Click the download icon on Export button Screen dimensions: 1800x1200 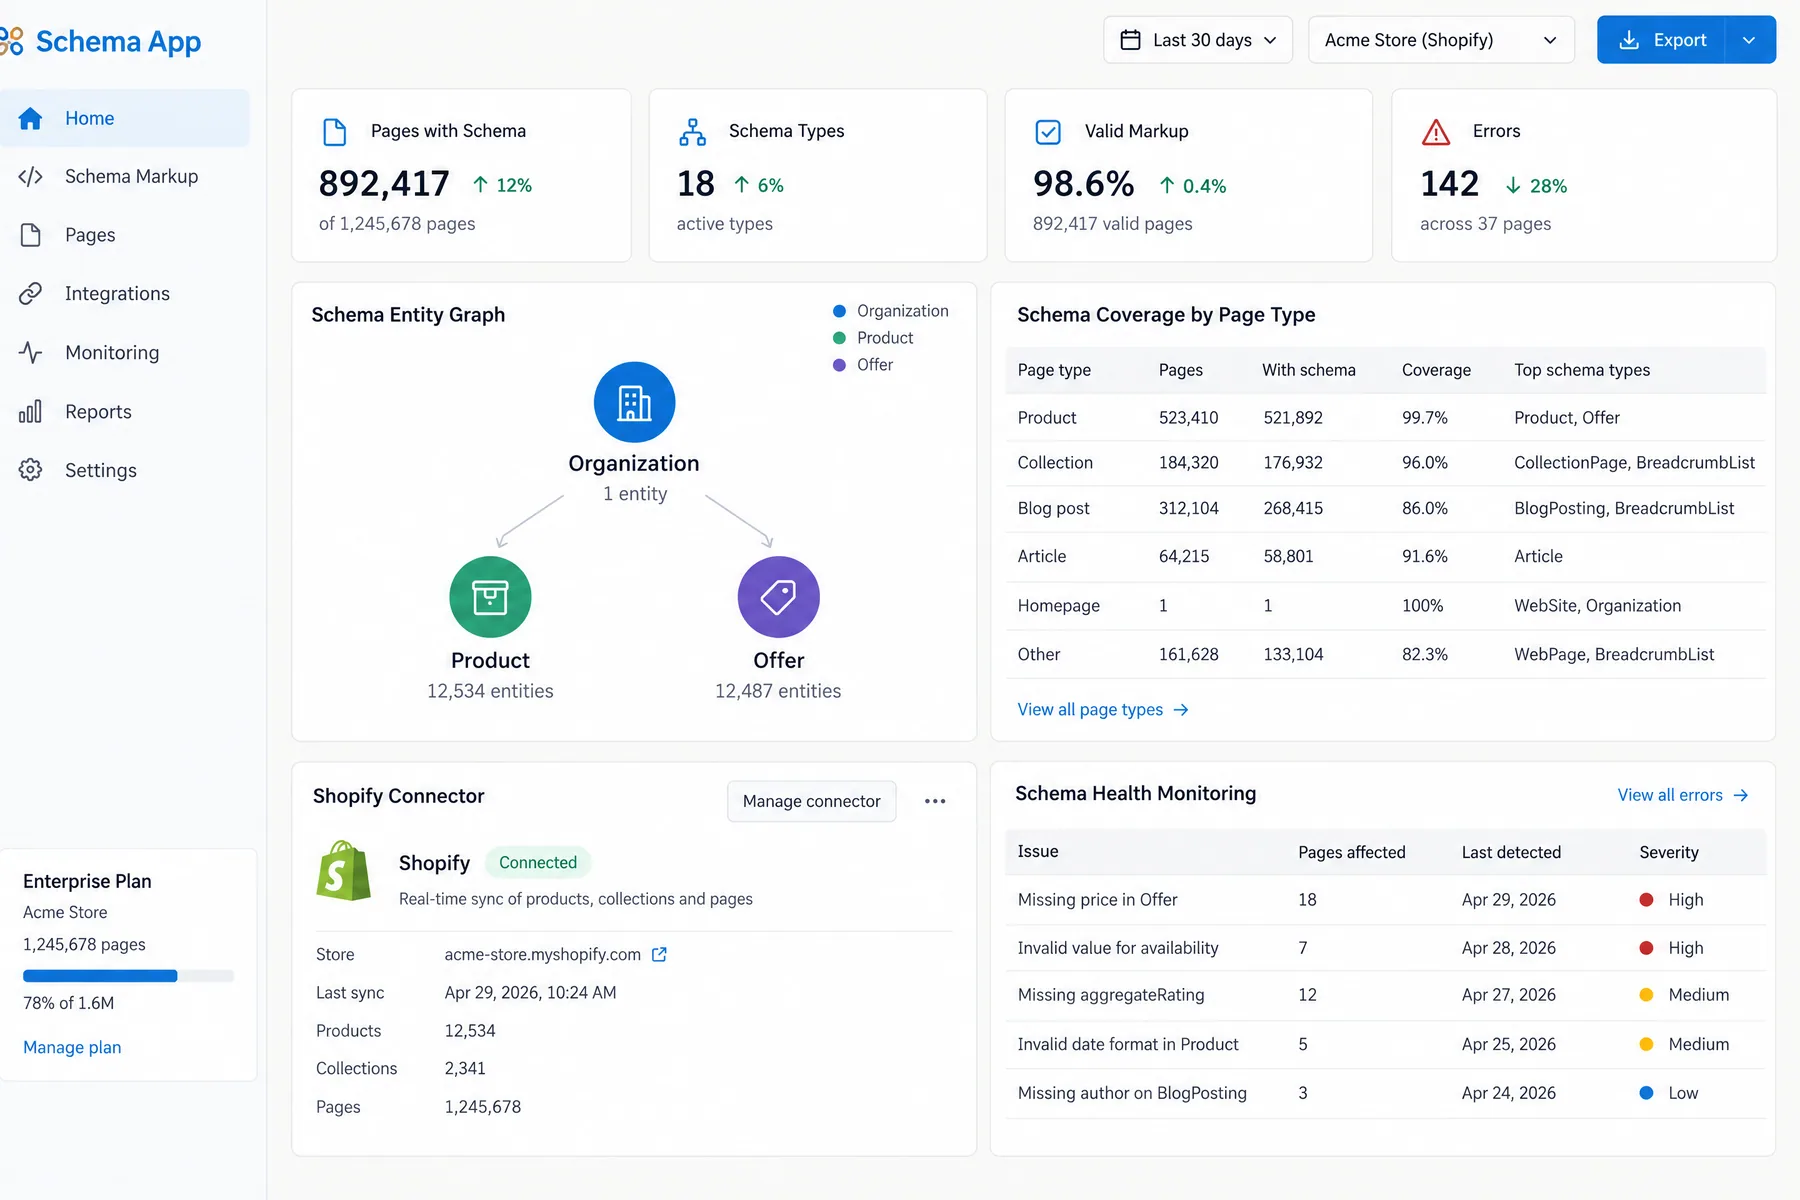pyautogui.click(x=1629, y=40)
